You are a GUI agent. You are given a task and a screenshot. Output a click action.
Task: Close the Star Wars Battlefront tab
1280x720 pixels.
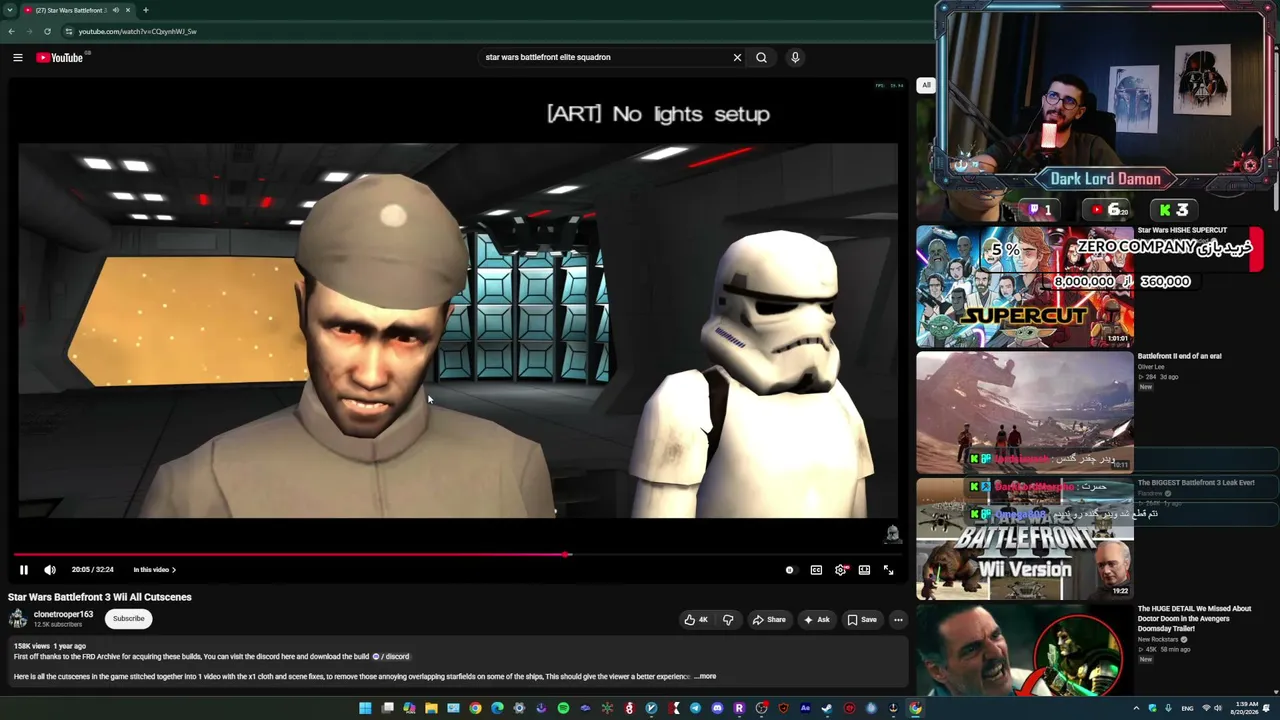click(128, 10)
